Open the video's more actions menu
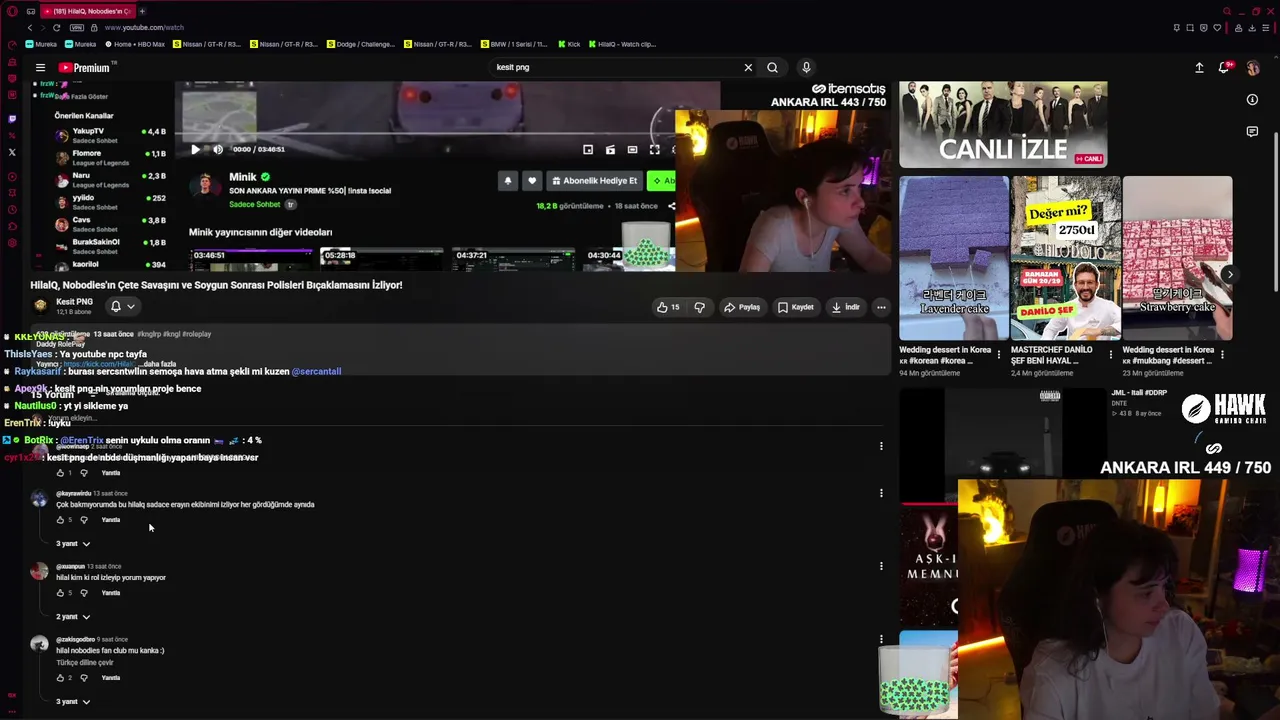Screen dimensions: 1280x720 tap(881, 307)
